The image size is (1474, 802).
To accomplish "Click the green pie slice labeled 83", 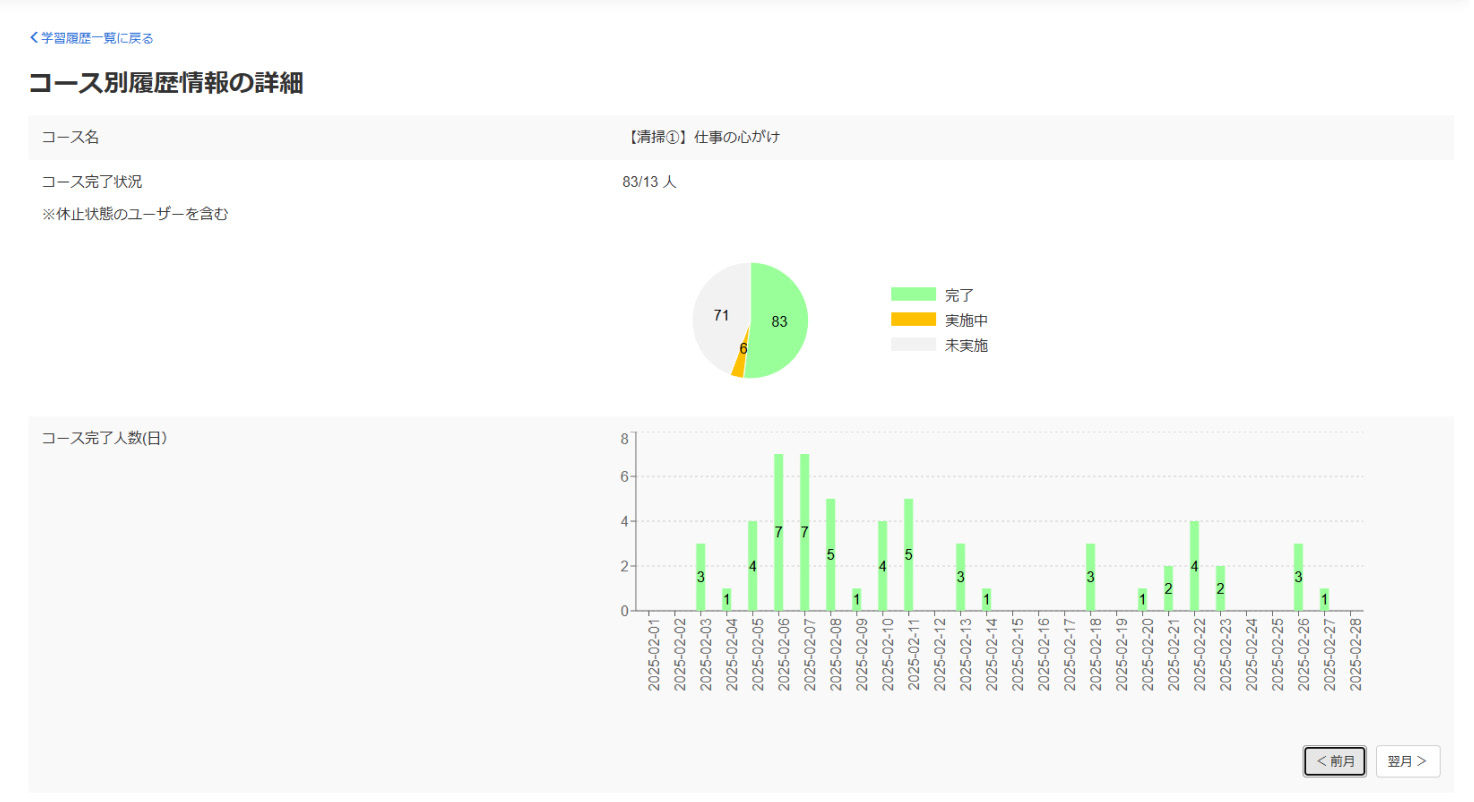I will [x=780, y=320].
